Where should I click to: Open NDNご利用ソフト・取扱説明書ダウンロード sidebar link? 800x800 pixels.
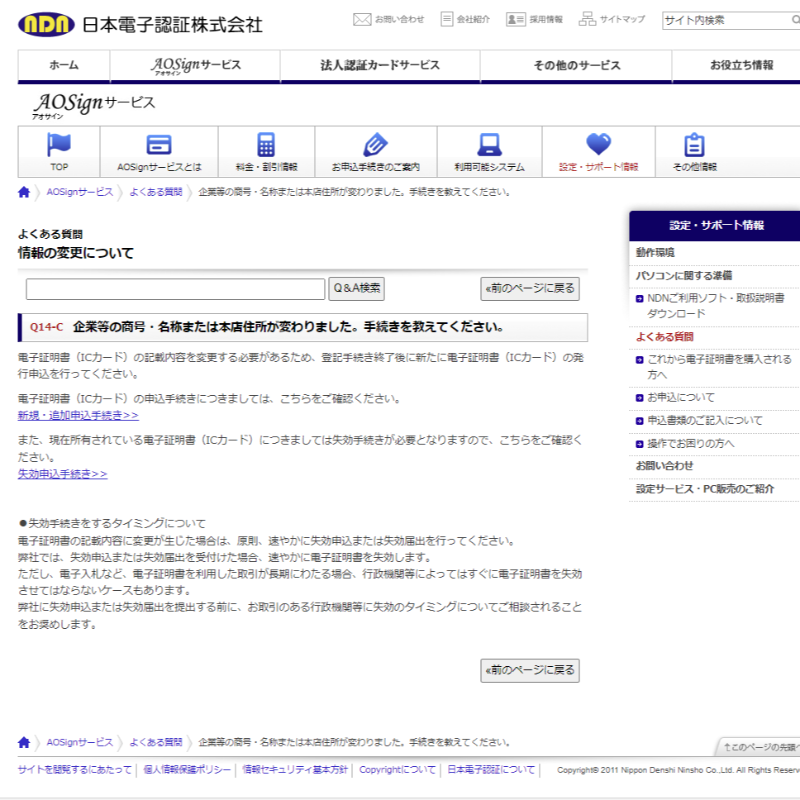(716, 306)
